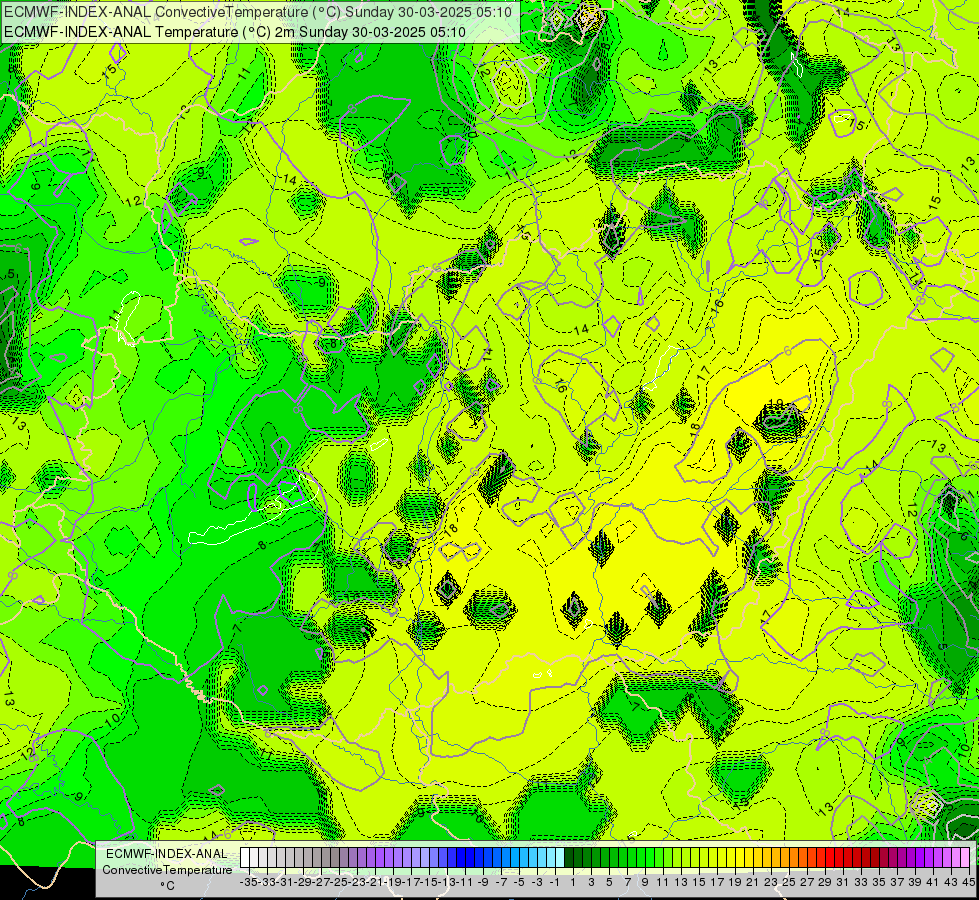This screenshot has width=979, height=900.
Task: Select the ConvectiveTemperature label in the legend
Action: coord(167,869)
